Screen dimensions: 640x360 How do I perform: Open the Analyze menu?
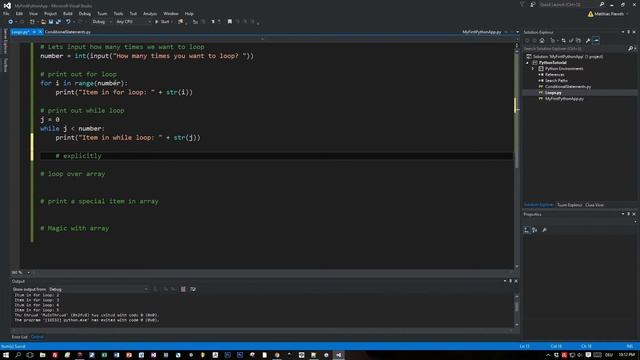pos(150,13)
